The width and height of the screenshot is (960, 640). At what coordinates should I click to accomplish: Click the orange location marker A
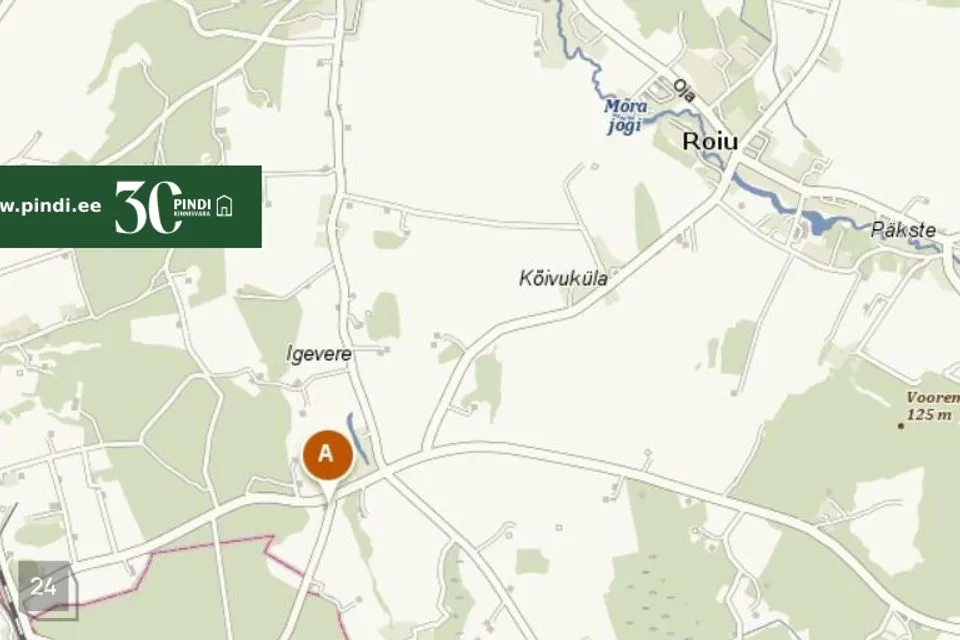point(328,456)
